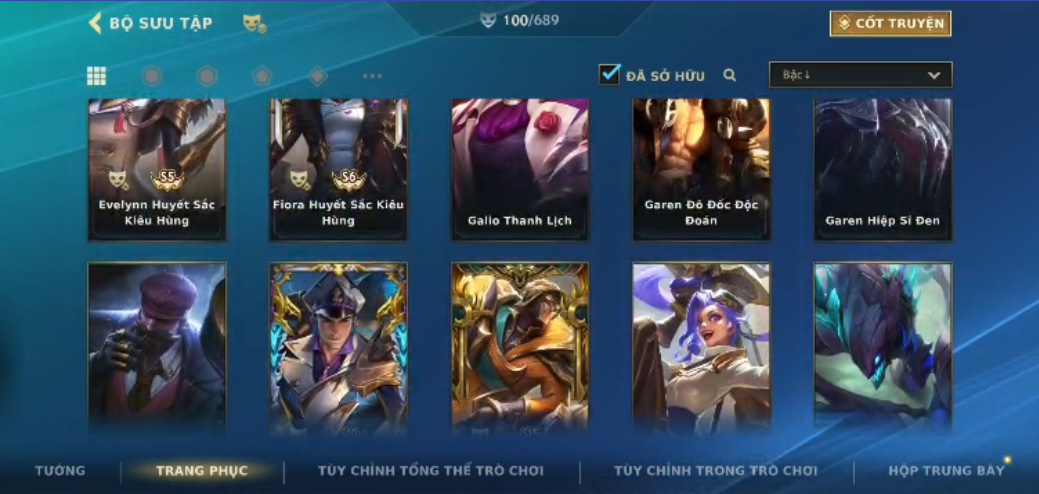Open skin search magnifier icon
Screen dimensions: 1039x494
pyautogui.click(x=730, y=75)
